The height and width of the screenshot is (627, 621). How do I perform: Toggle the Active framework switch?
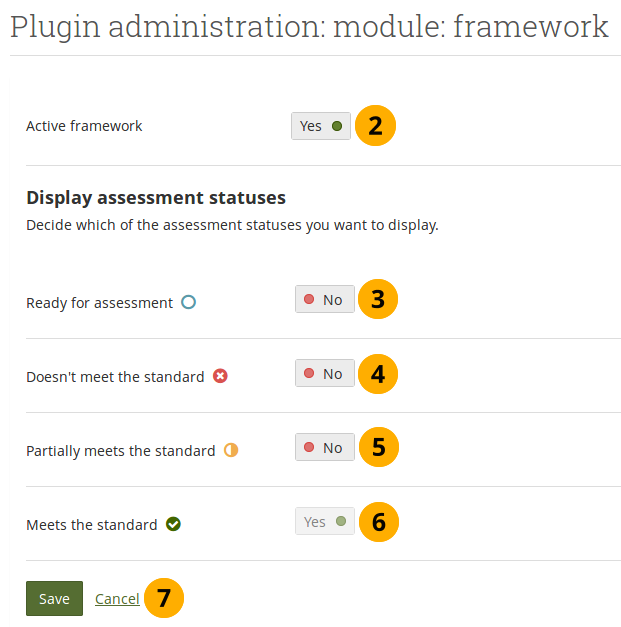pos(321,126)
